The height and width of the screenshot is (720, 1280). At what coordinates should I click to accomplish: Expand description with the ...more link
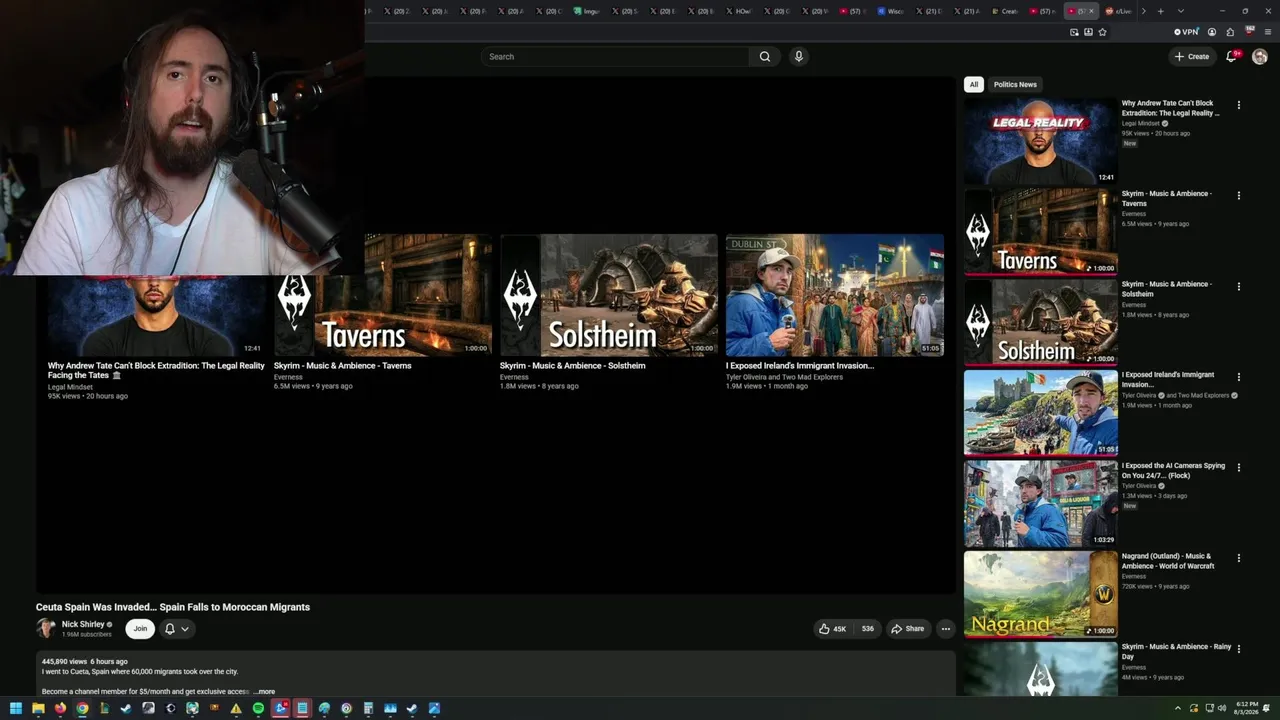click(264, 692)
